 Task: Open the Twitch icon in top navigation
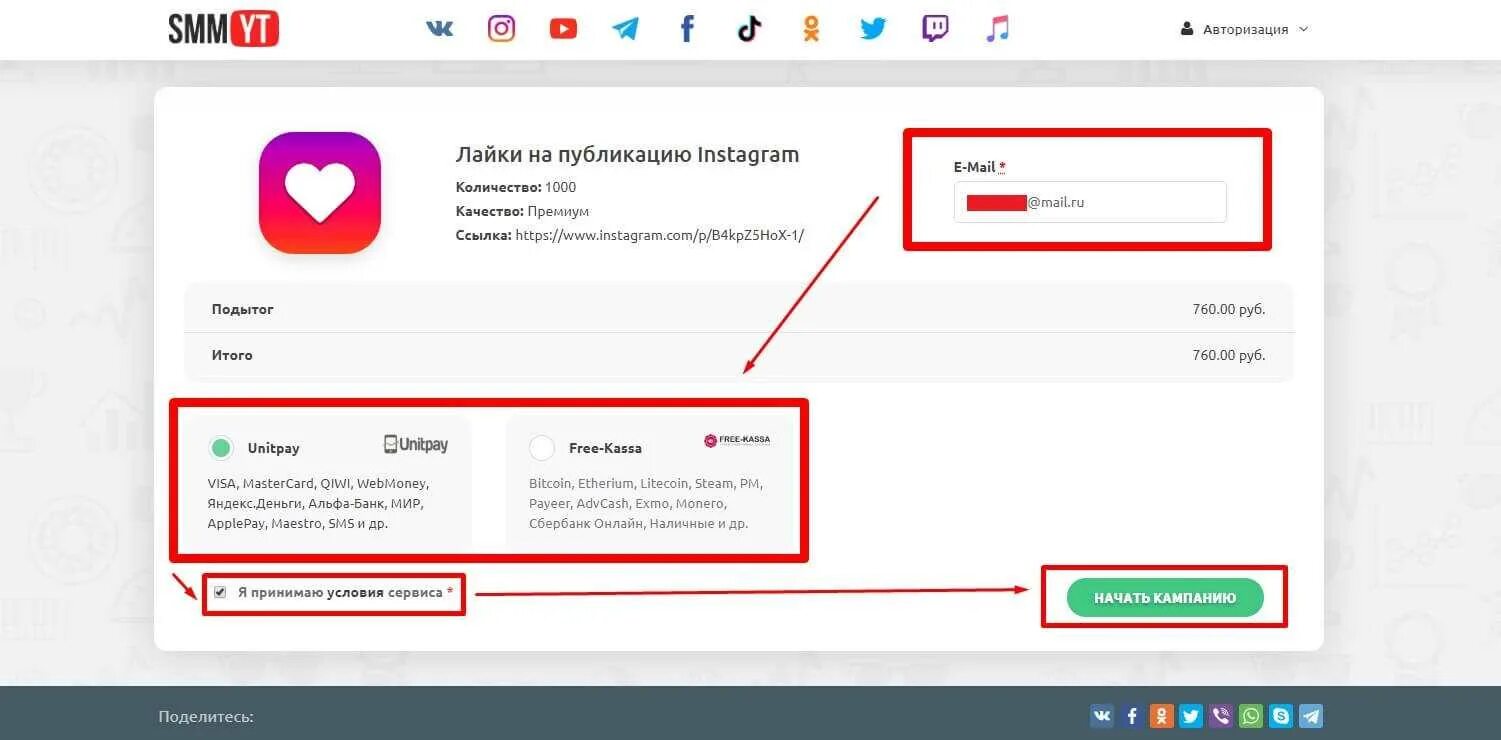point(935,28)
